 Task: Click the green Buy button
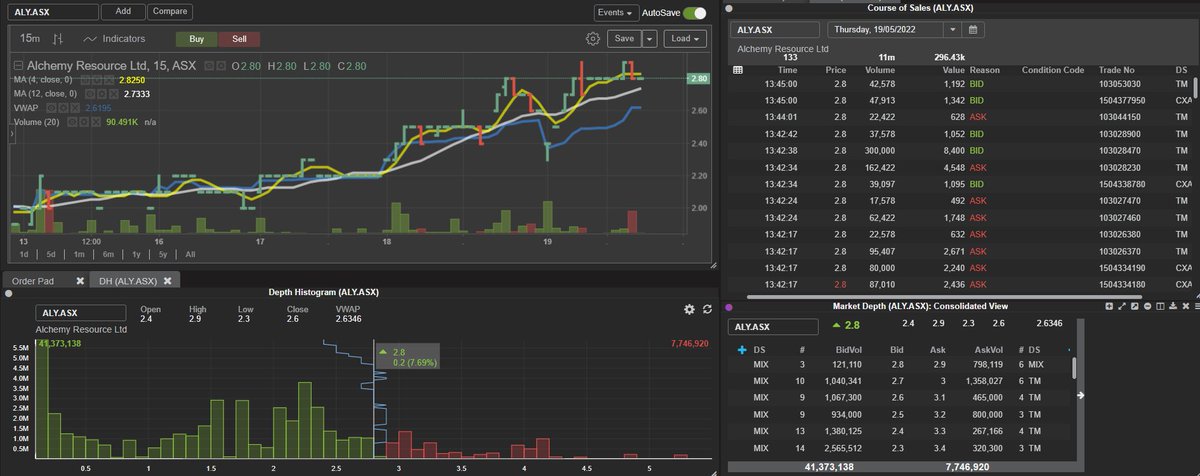(x=196, y=39)
